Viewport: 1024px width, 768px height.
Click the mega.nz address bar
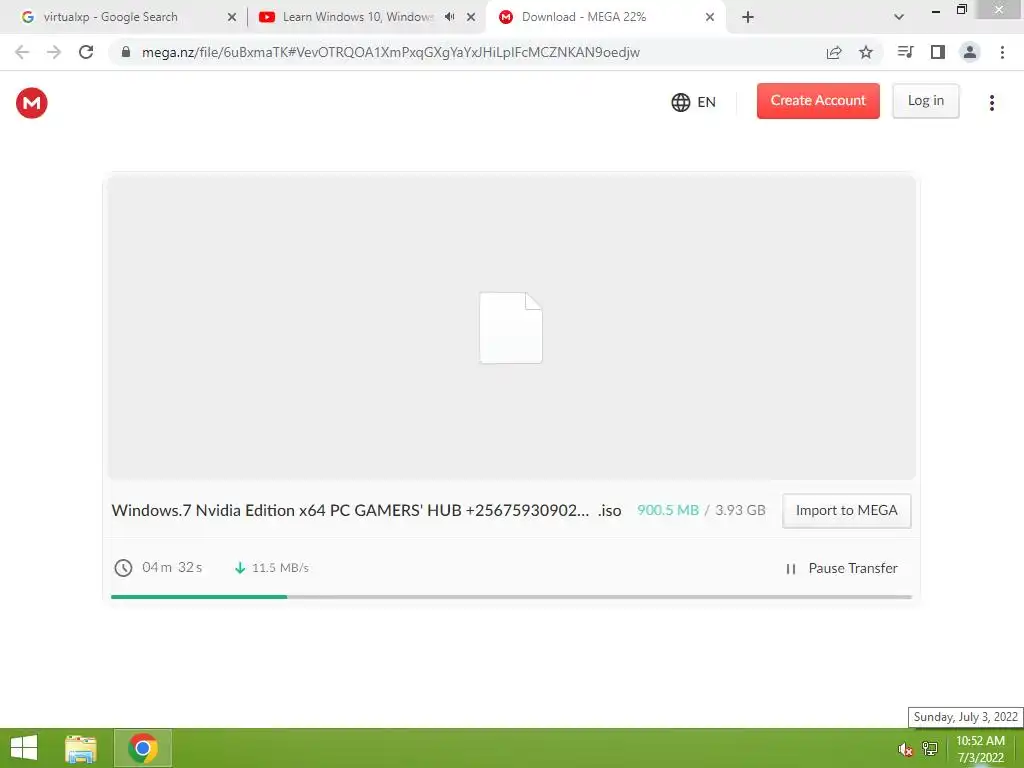click(391, 52)
